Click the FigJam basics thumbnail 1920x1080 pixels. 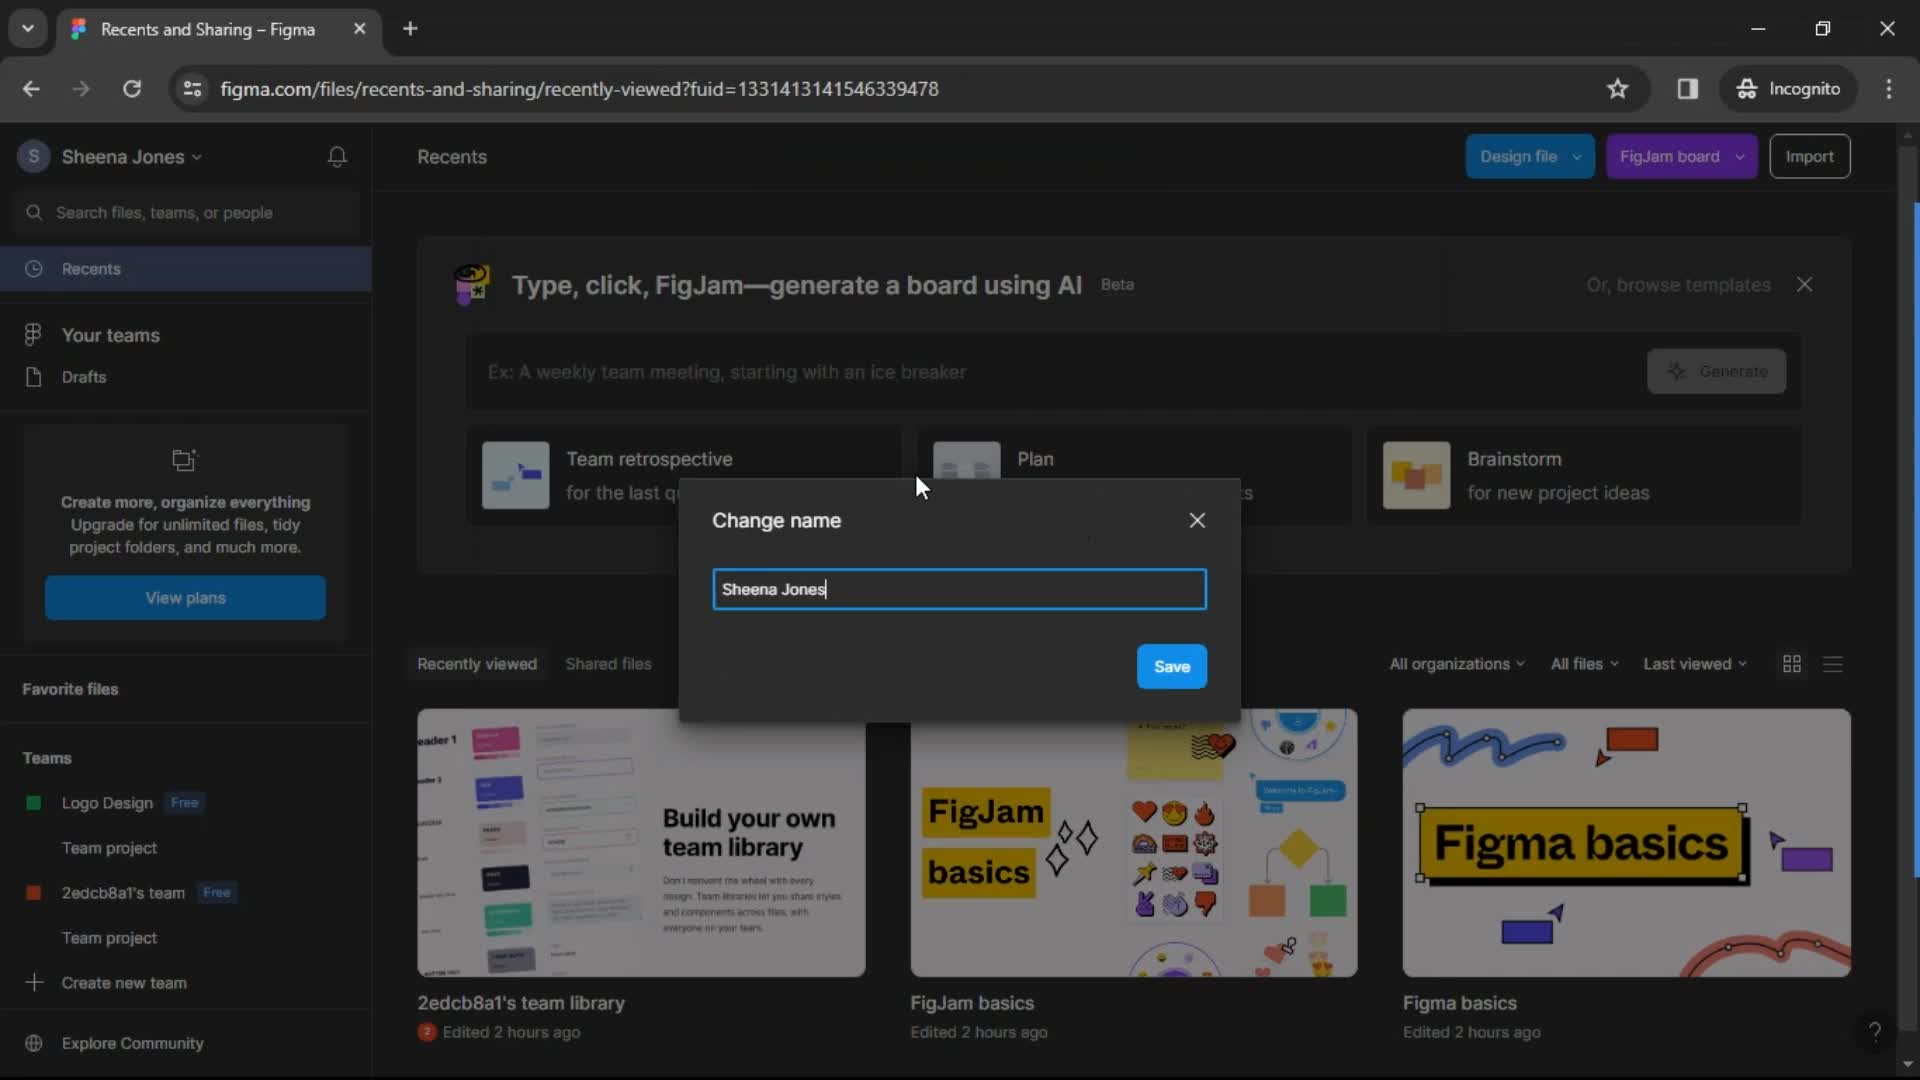click(x=1134, y=841)
